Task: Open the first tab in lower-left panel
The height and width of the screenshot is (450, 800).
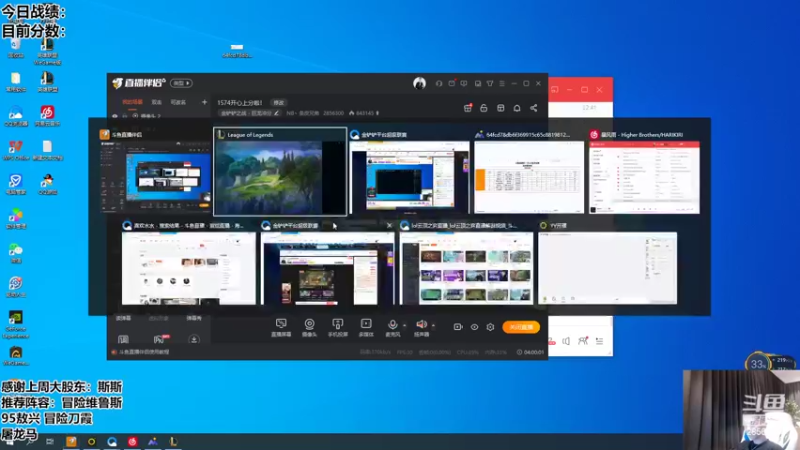Action: pos(123,318)
